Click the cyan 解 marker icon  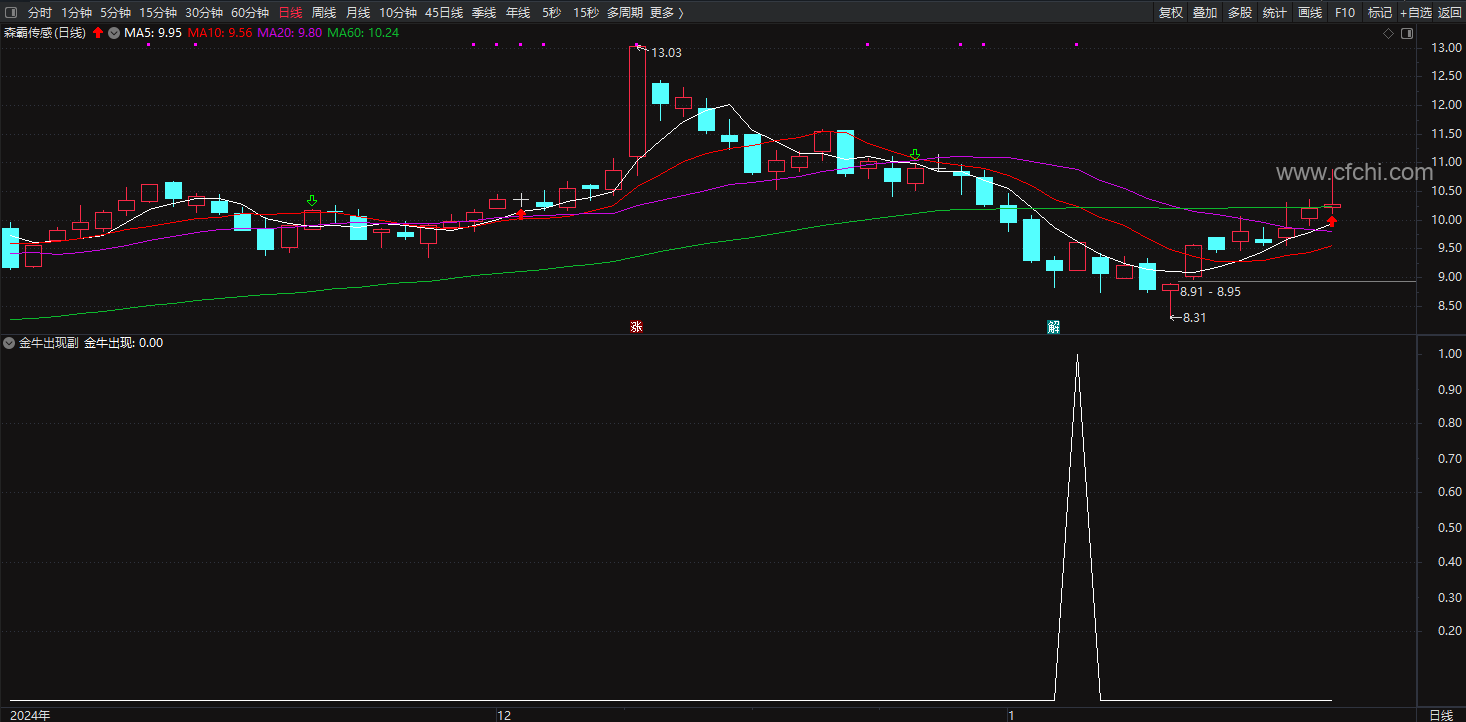pyautogui.click(x=1053, y=326)
